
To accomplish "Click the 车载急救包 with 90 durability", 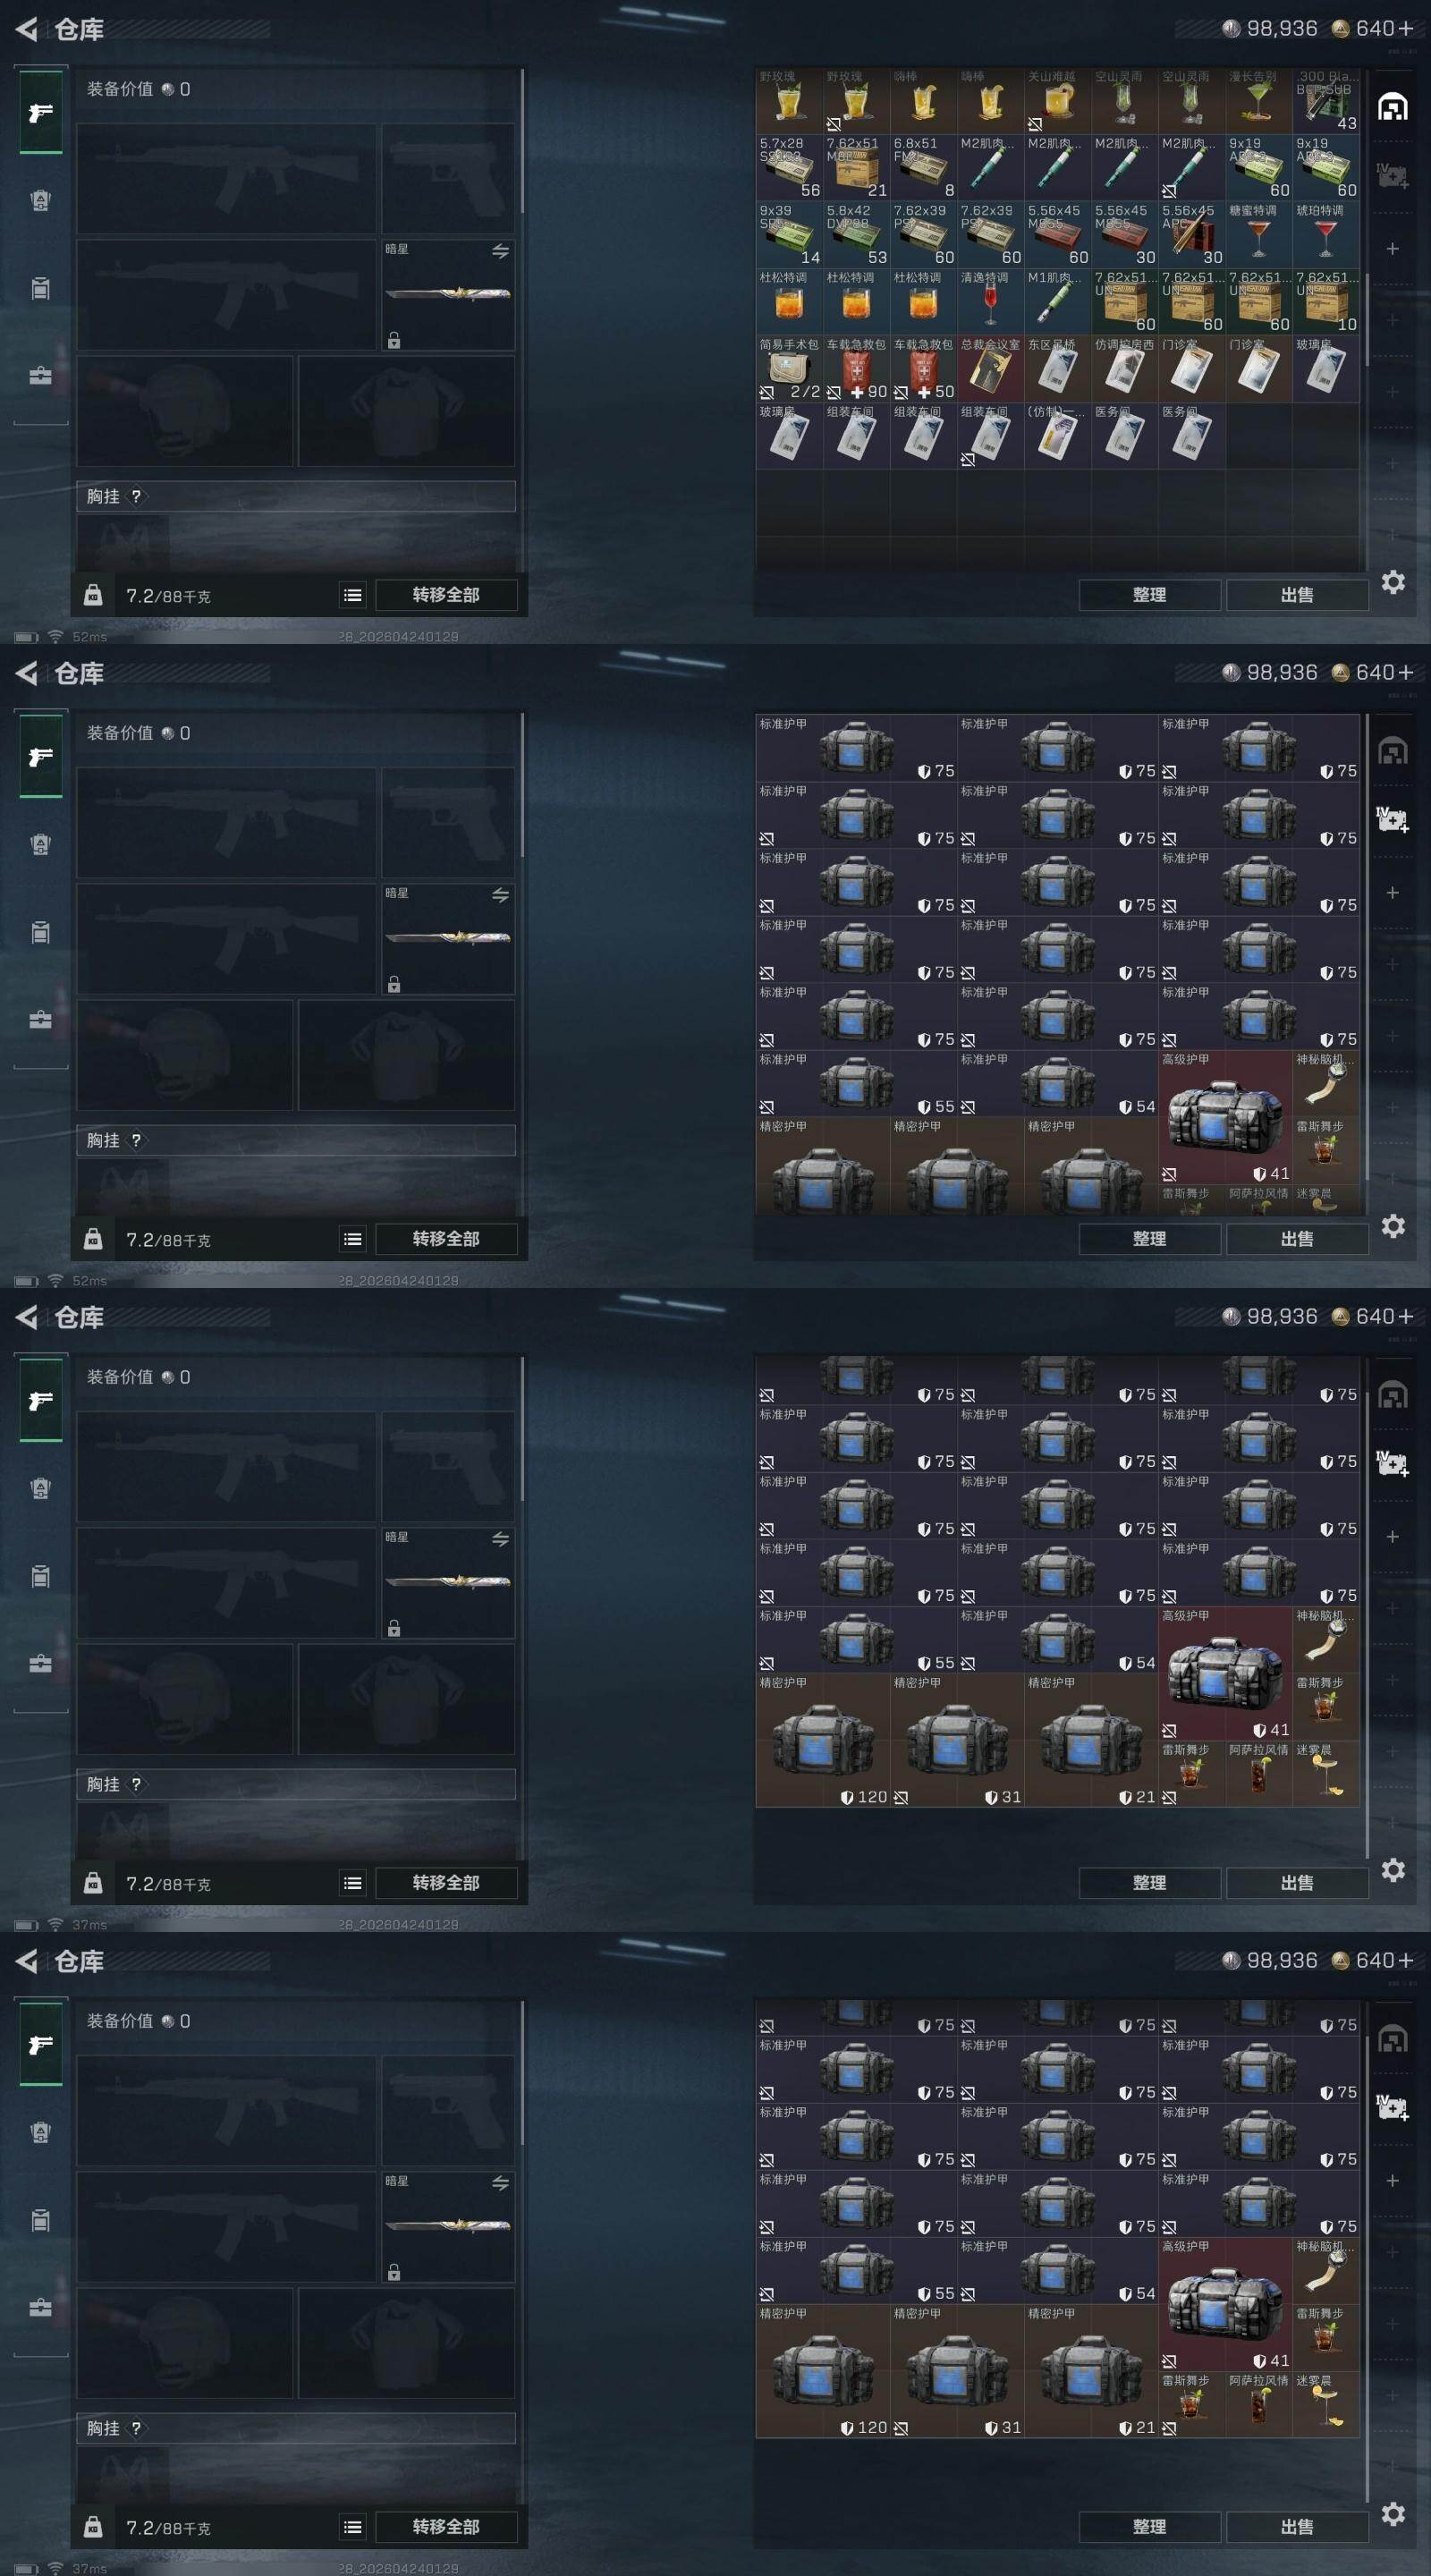I will (856, 369).
